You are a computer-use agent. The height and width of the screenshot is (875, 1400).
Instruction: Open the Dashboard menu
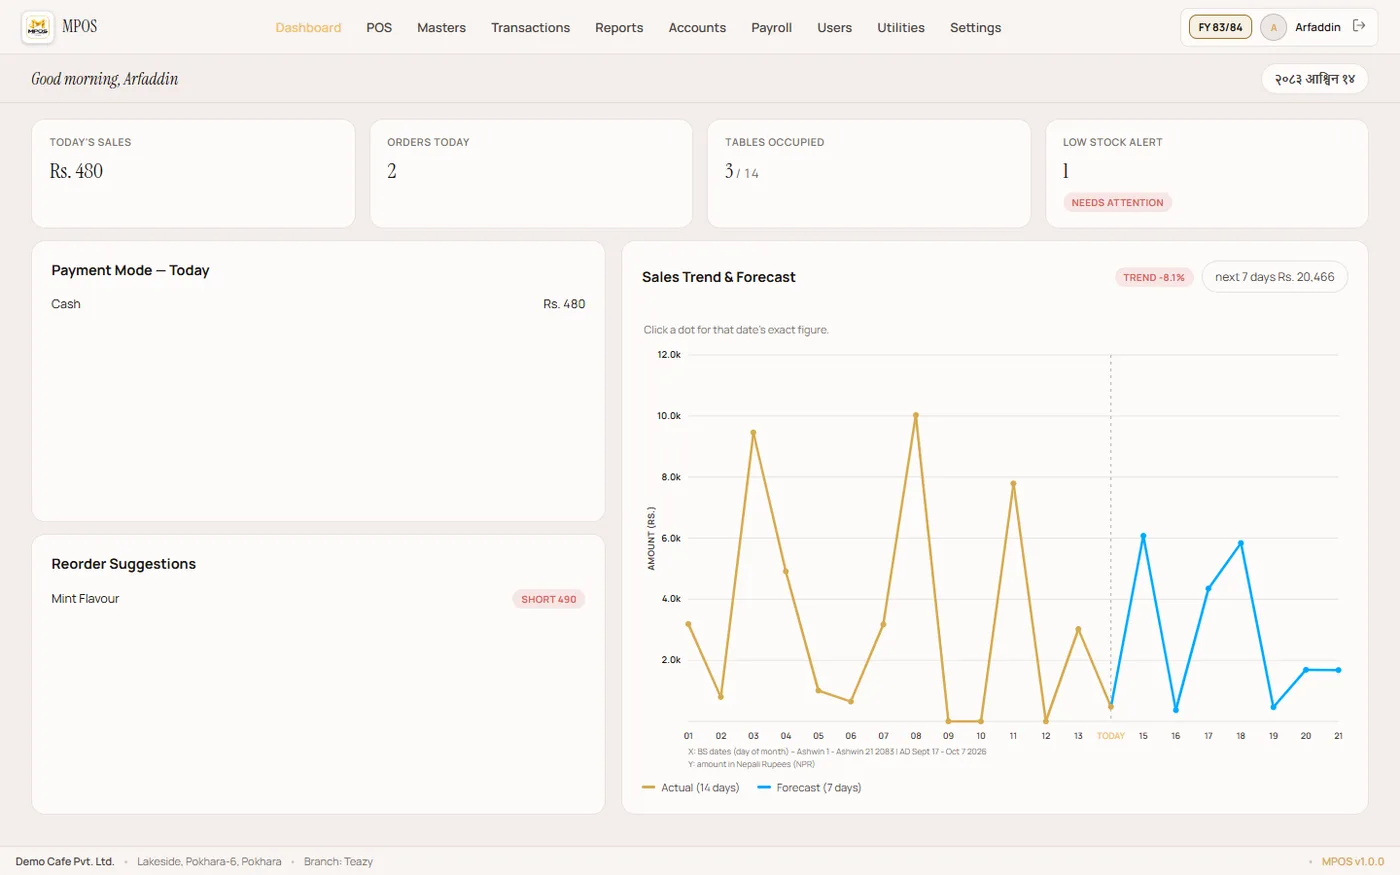[x=308, y=28]
